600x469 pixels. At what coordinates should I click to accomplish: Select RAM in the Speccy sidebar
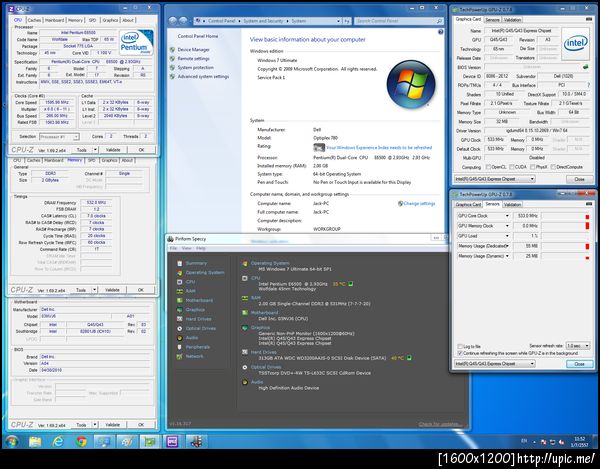191,291
